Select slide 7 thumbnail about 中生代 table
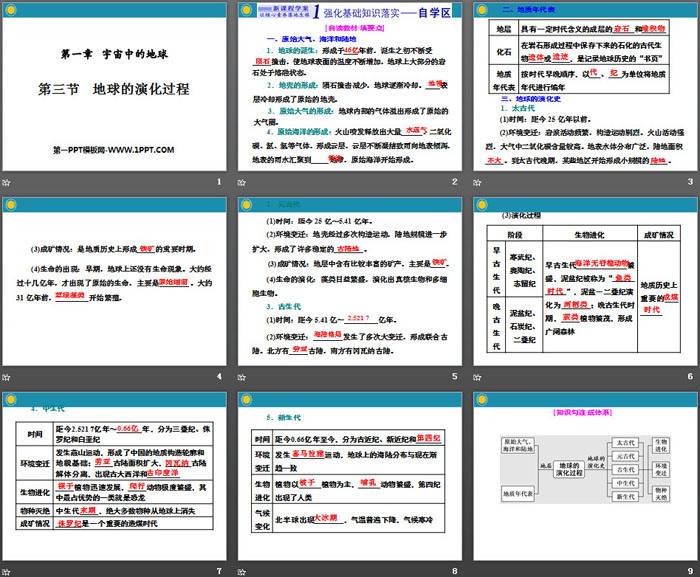 coord(115,475)
